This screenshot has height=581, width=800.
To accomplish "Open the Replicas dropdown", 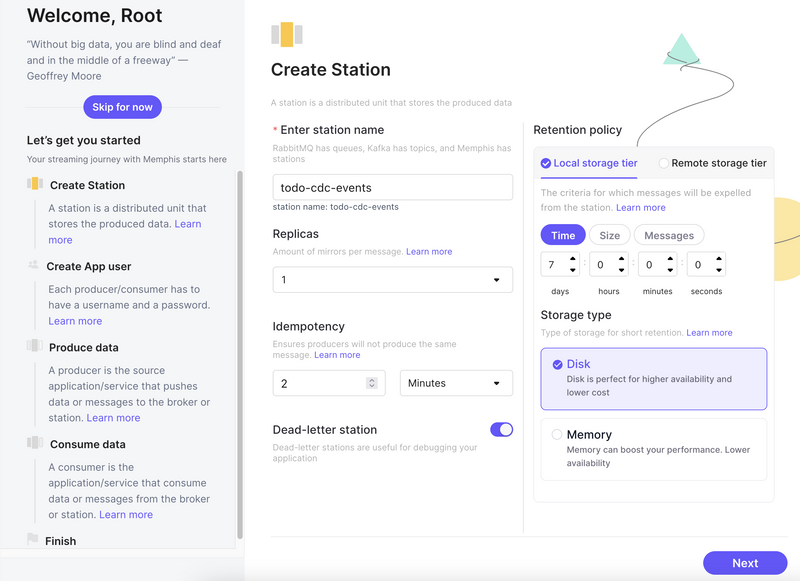I will point(392,280).
